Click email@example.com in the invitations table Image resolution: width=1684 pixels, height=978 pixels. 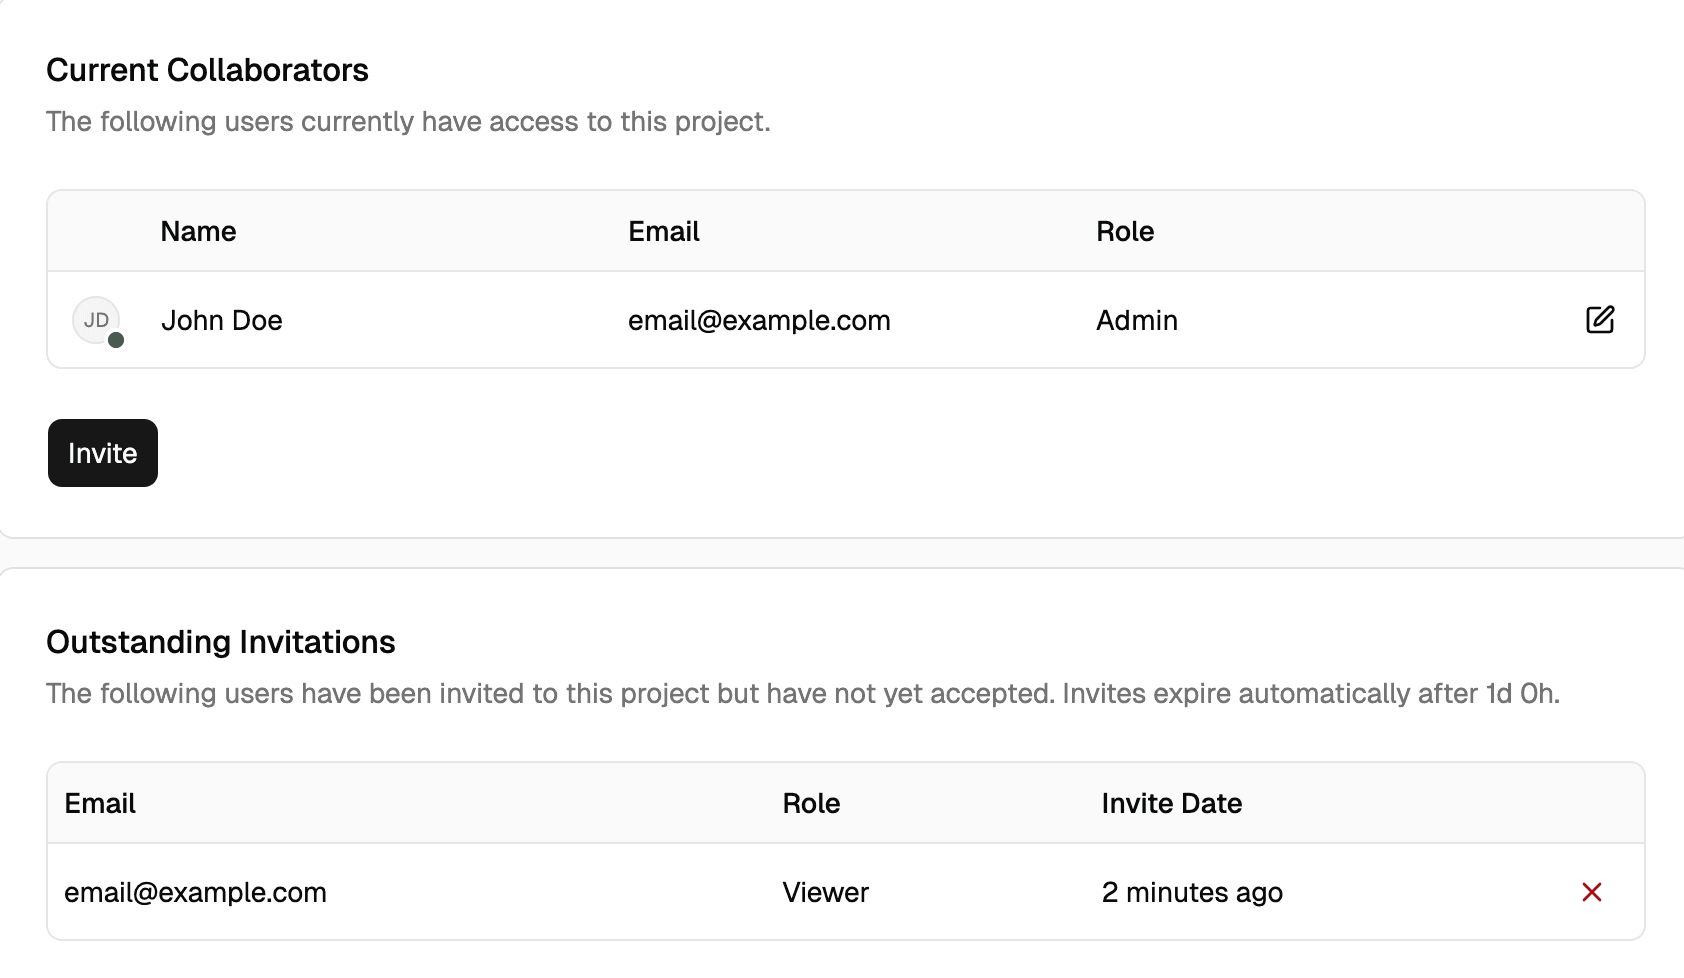(195, 892)
